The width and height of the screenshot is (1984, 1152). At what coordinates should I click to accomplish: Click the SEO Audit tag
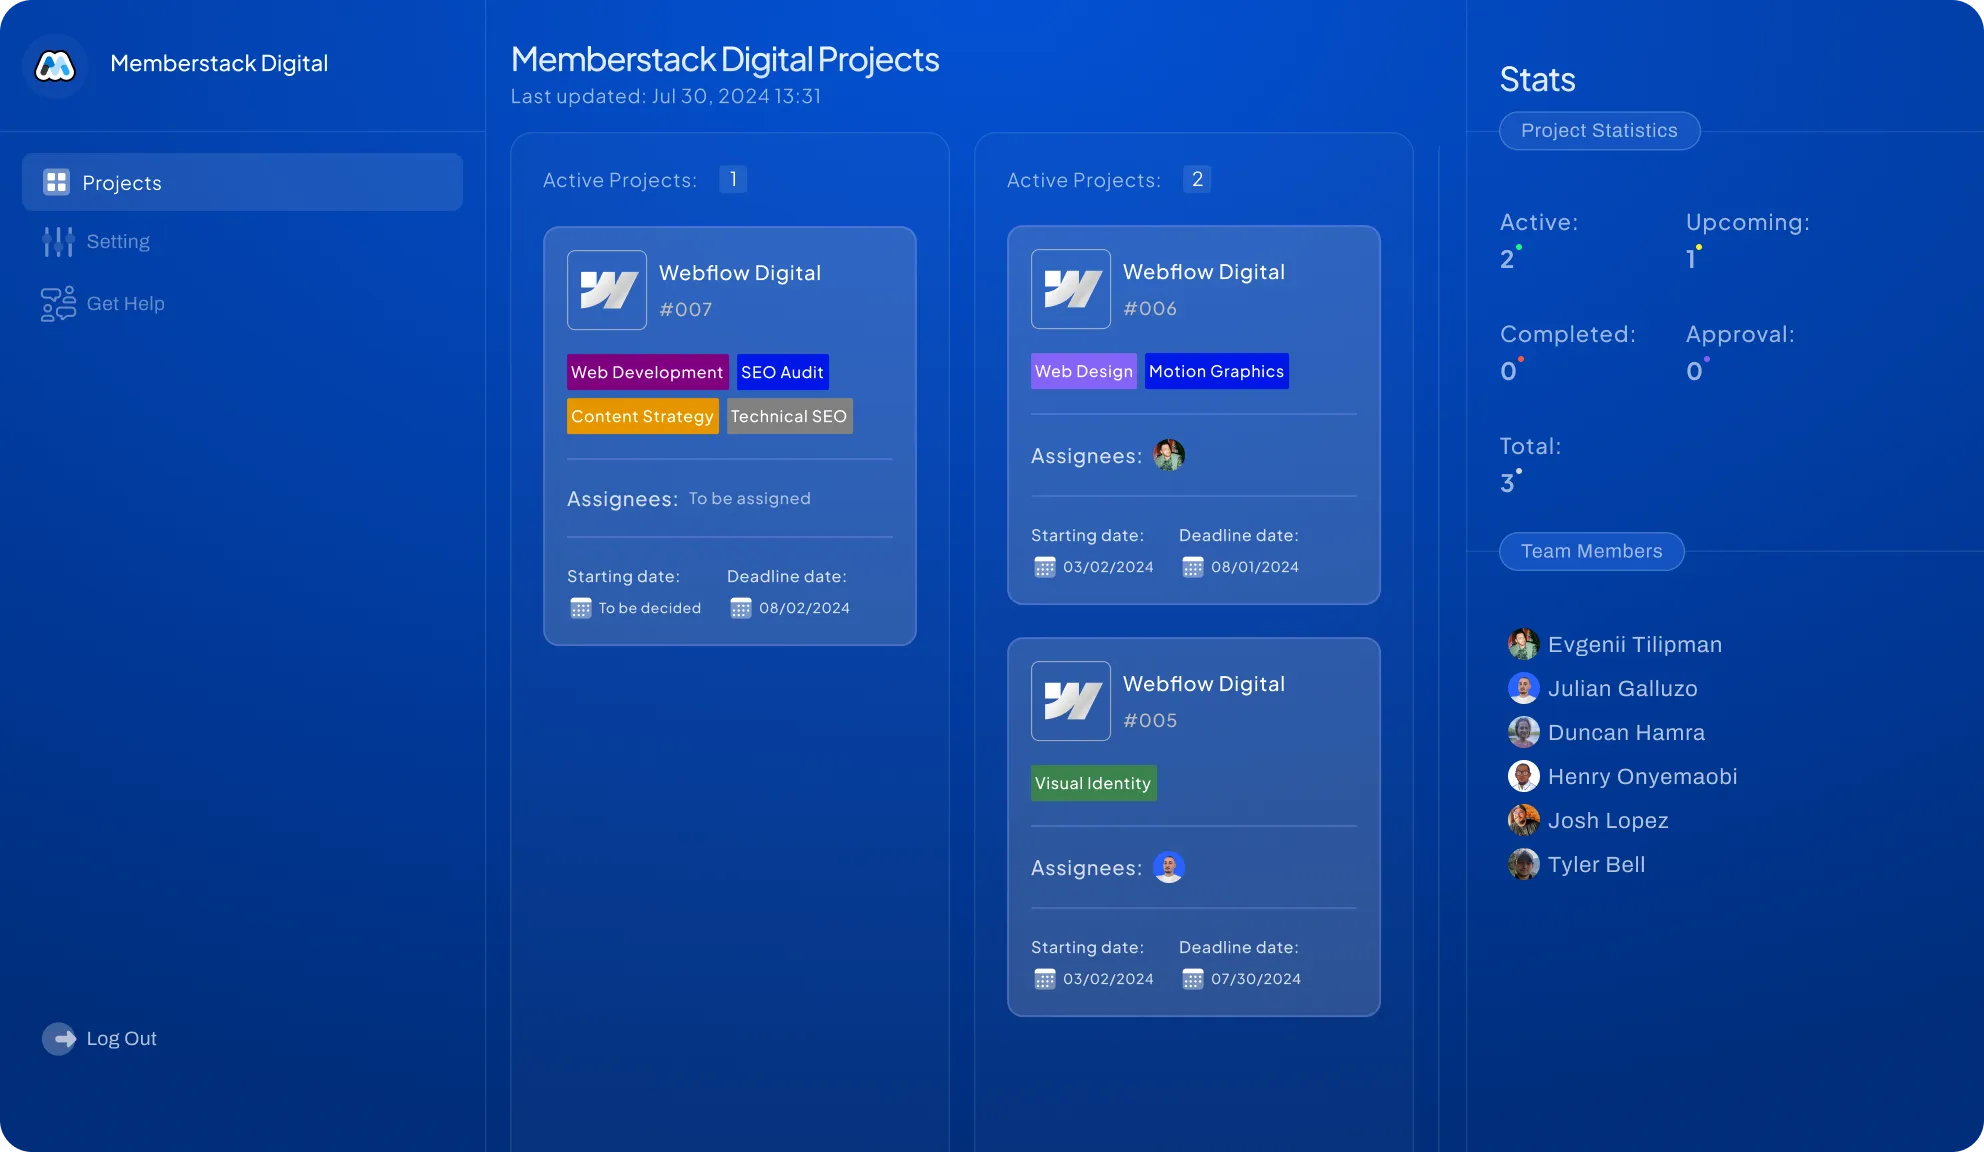pyautogui.click(x=782, y=372)
